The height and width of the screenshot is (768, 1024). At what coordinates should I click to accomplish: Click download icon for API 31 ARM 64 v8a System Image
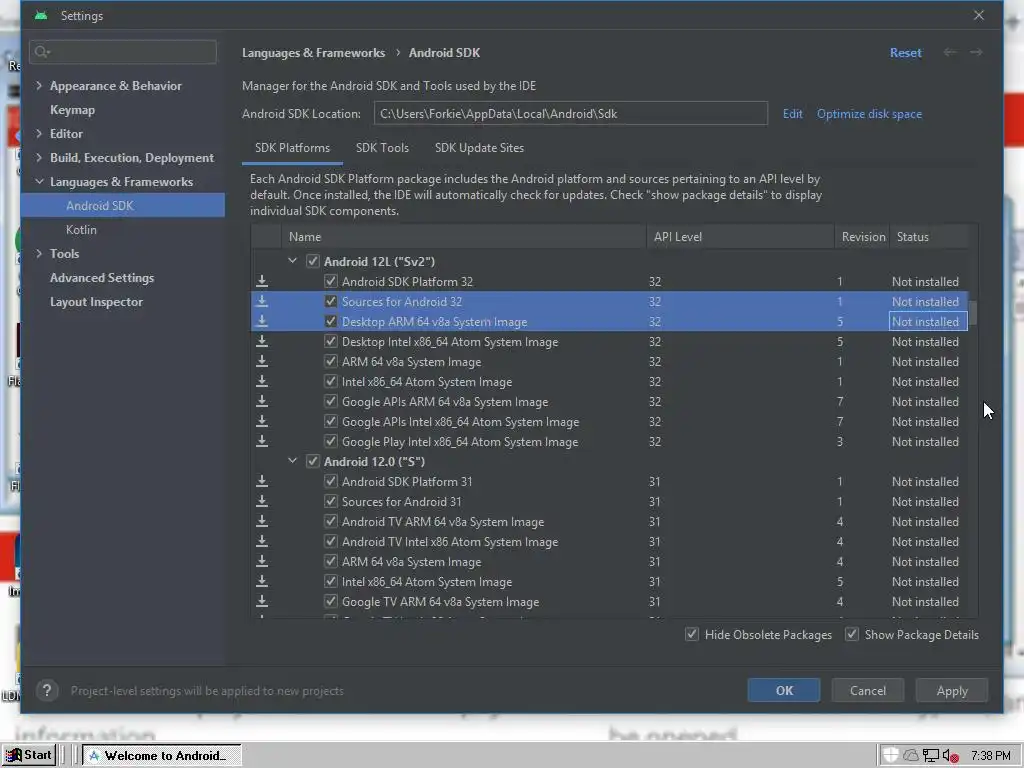click(262, 562)
